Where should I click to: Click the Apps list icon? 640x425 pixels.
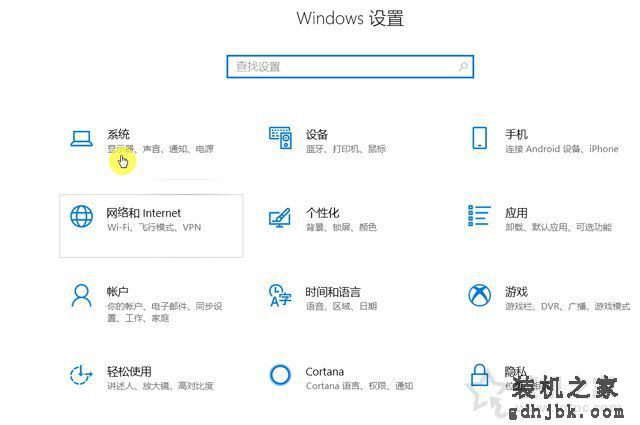[479, 216]
